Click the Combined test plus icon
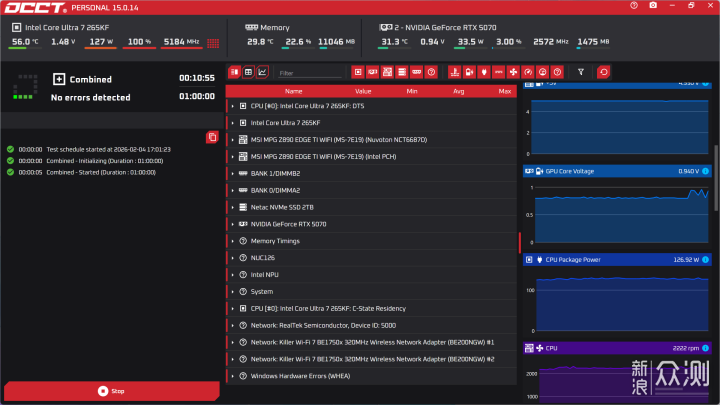720x405 pixels. coord(59,79)
